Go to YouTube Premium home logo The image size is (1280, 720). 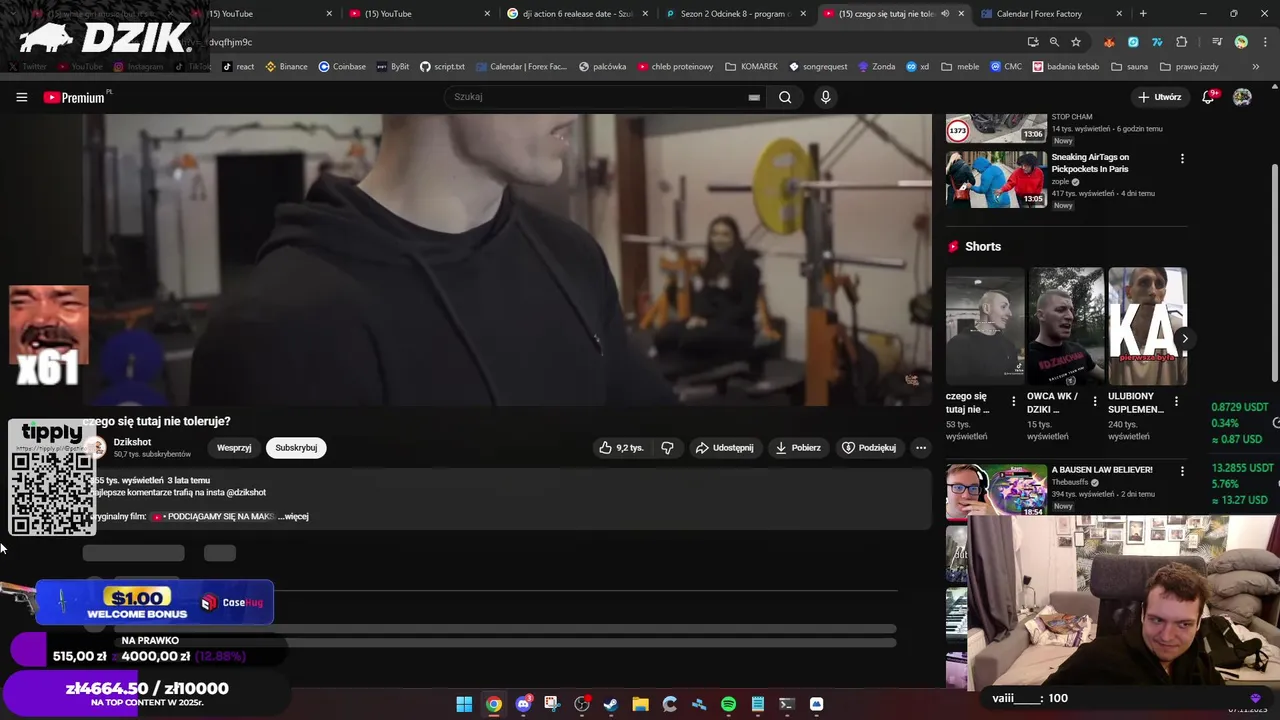(x=74, y=97)
